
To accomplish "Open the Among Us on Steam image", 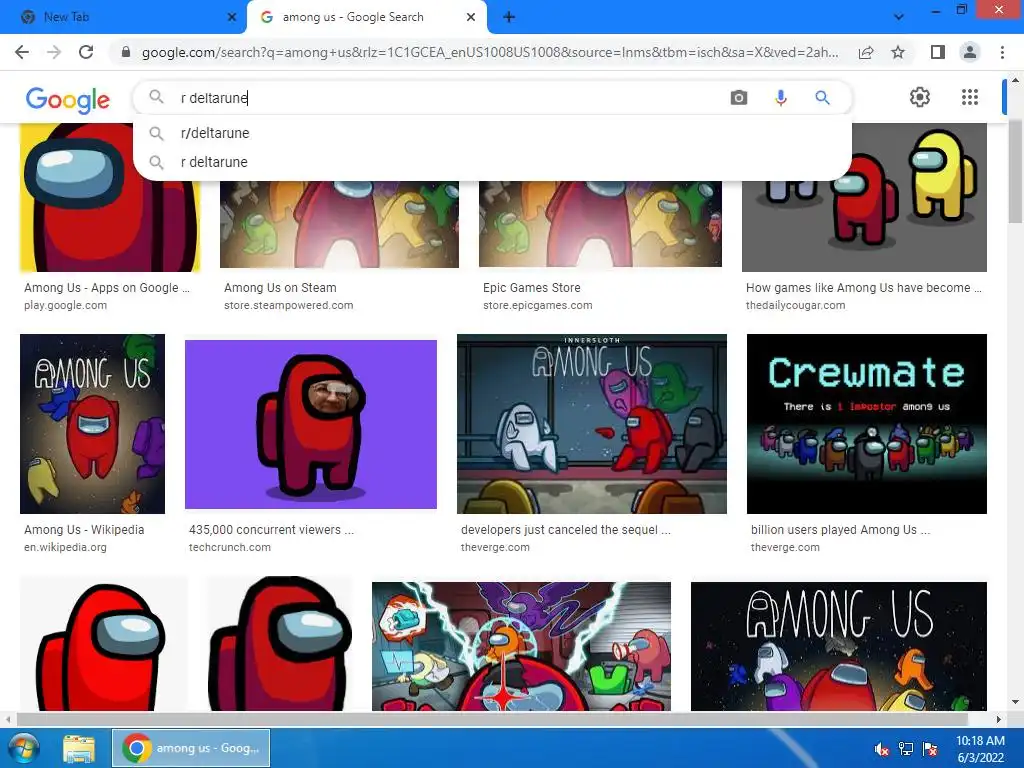I will point(339,224).
